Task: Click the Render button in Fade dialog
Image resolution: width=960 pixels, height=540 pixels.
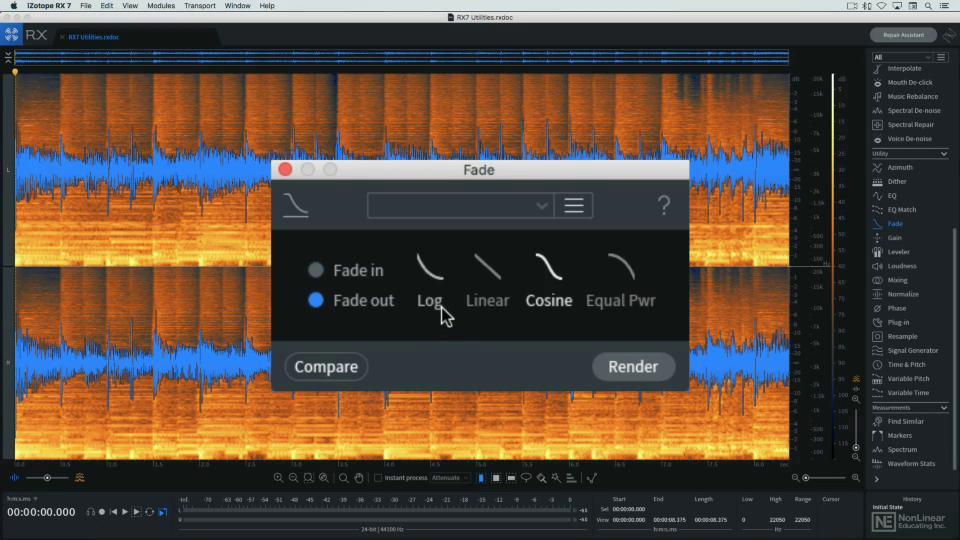Action: coord(633,367)
